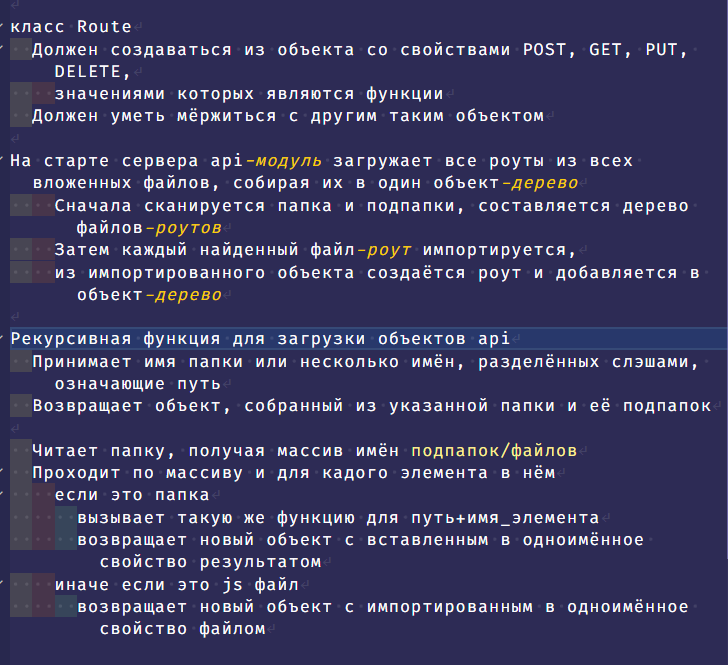Viewport: 728px width, 665px height.
Task: Click the word "вставленным"
Action: 428,540
